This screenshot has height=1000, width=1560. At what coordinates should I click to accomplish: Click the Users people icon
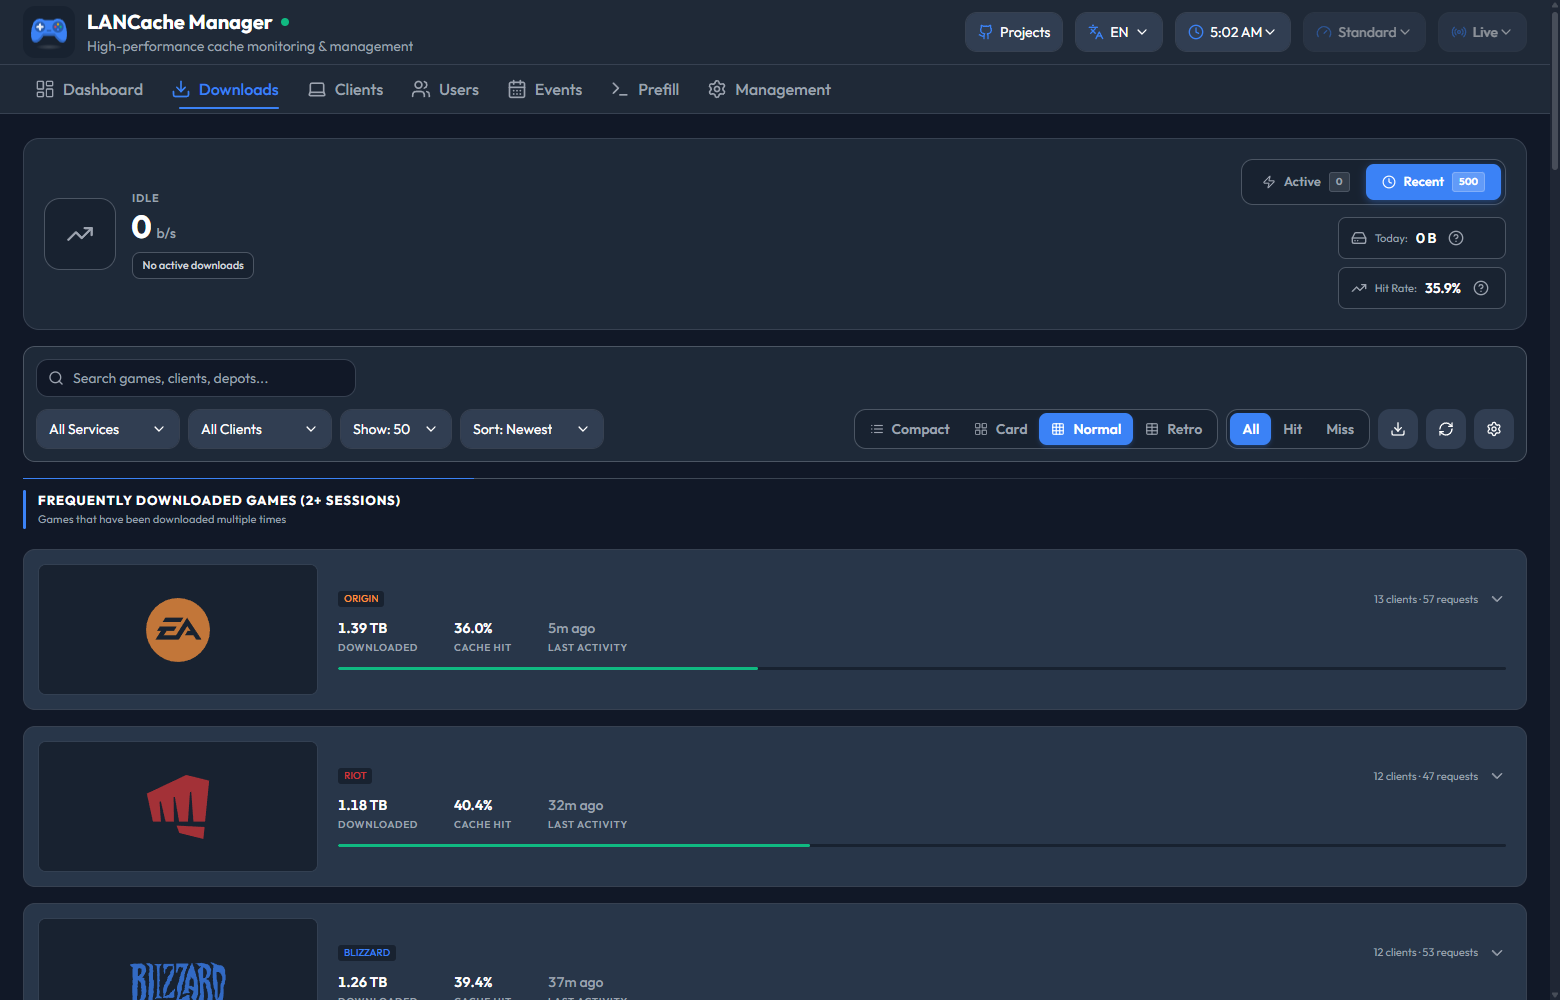click(421, 89)
